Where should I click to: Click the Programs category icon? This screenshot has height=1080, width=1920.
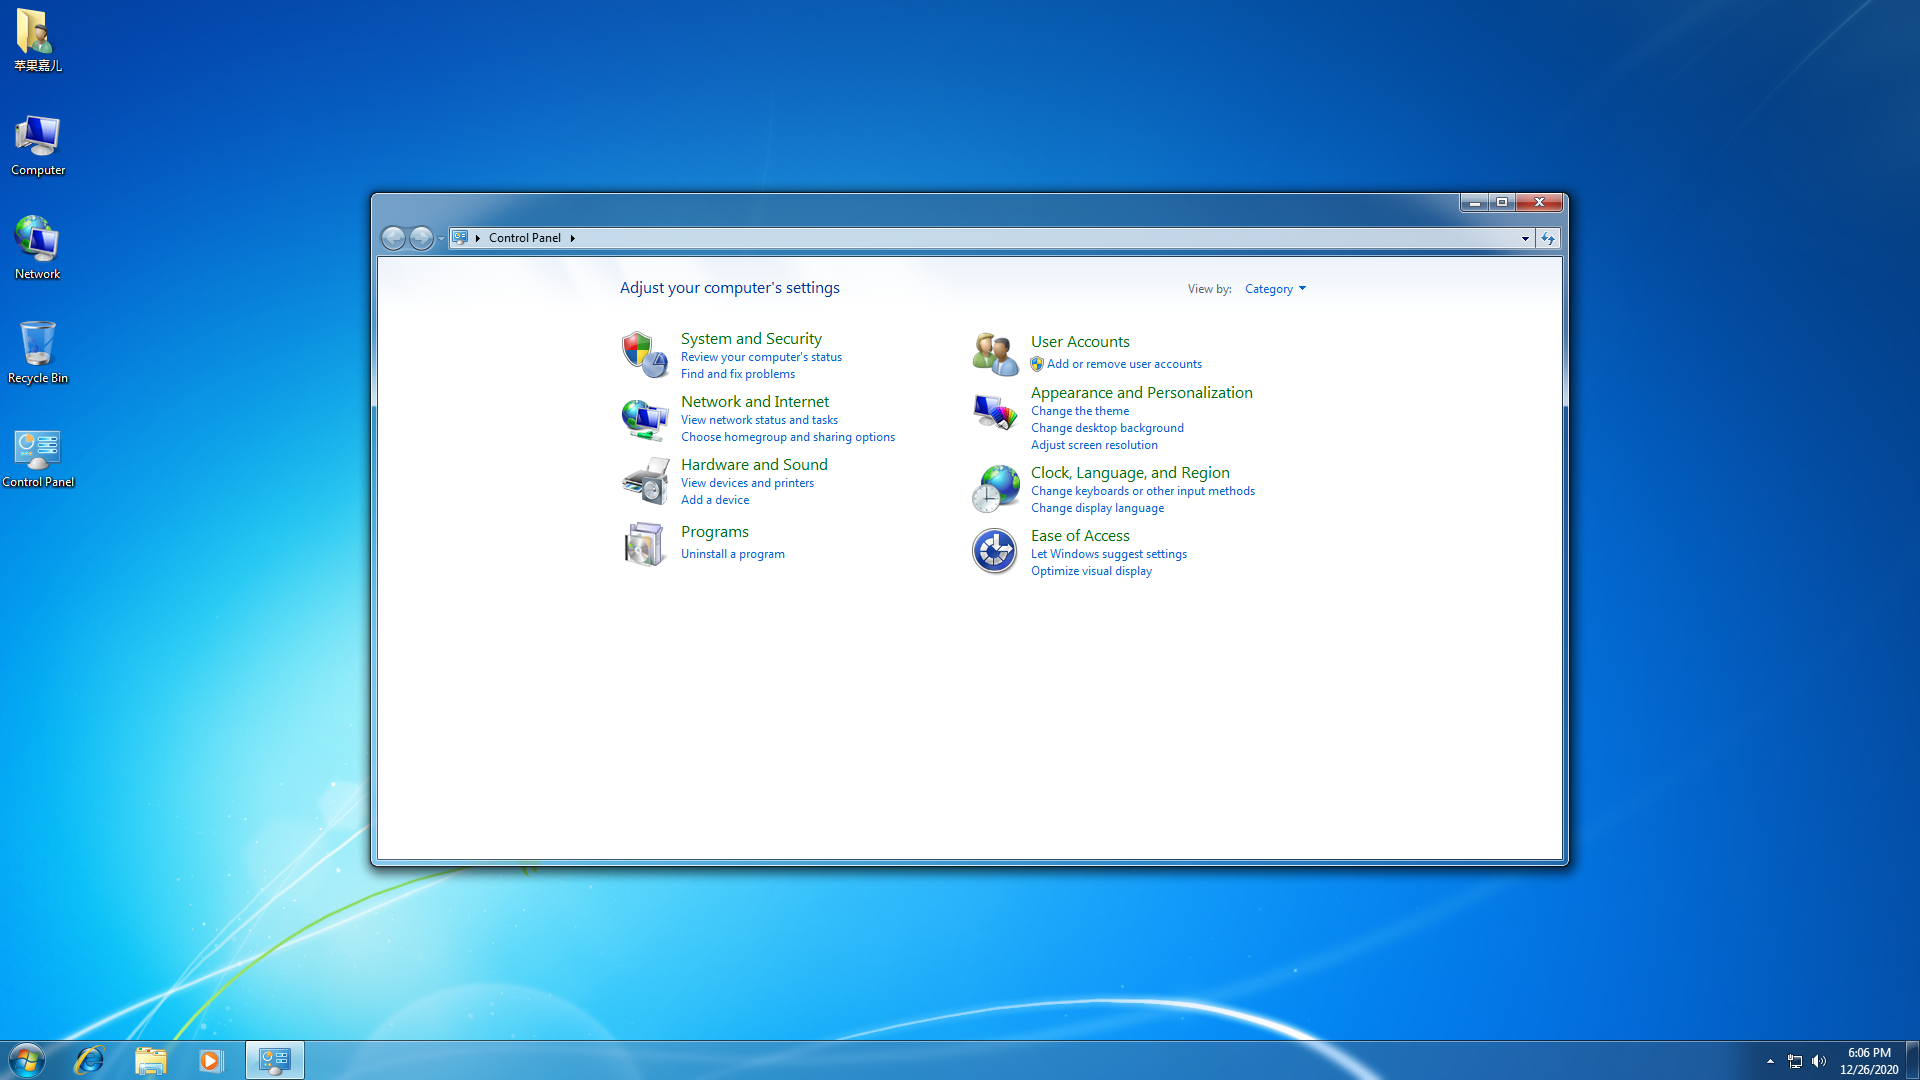click(645, 543)
